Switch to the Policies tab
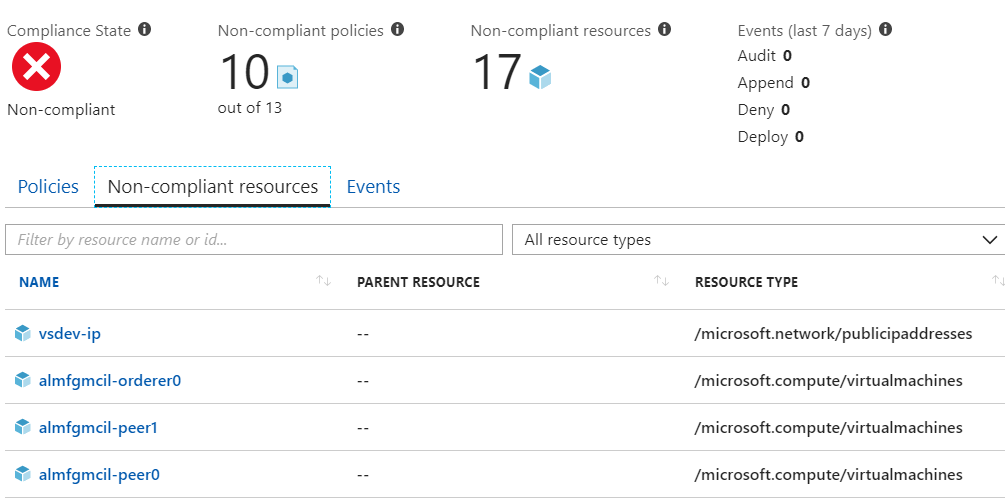Viewport: 1005px width, 501px height. (48, 187)
